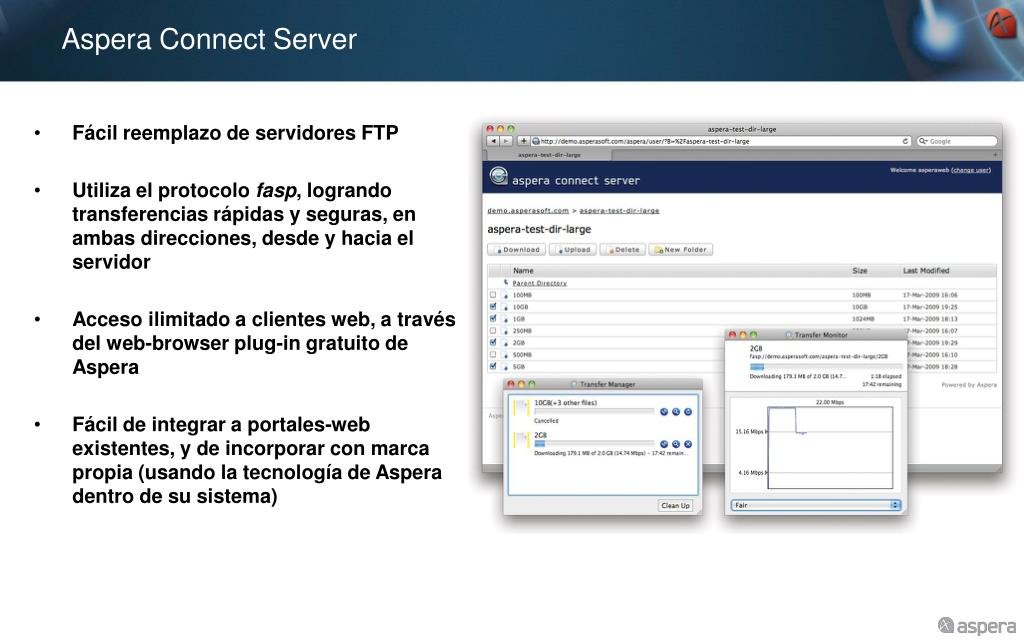Select the 1024MB size cell
This screenshot has width=1024, height=640.
point(863,319)
